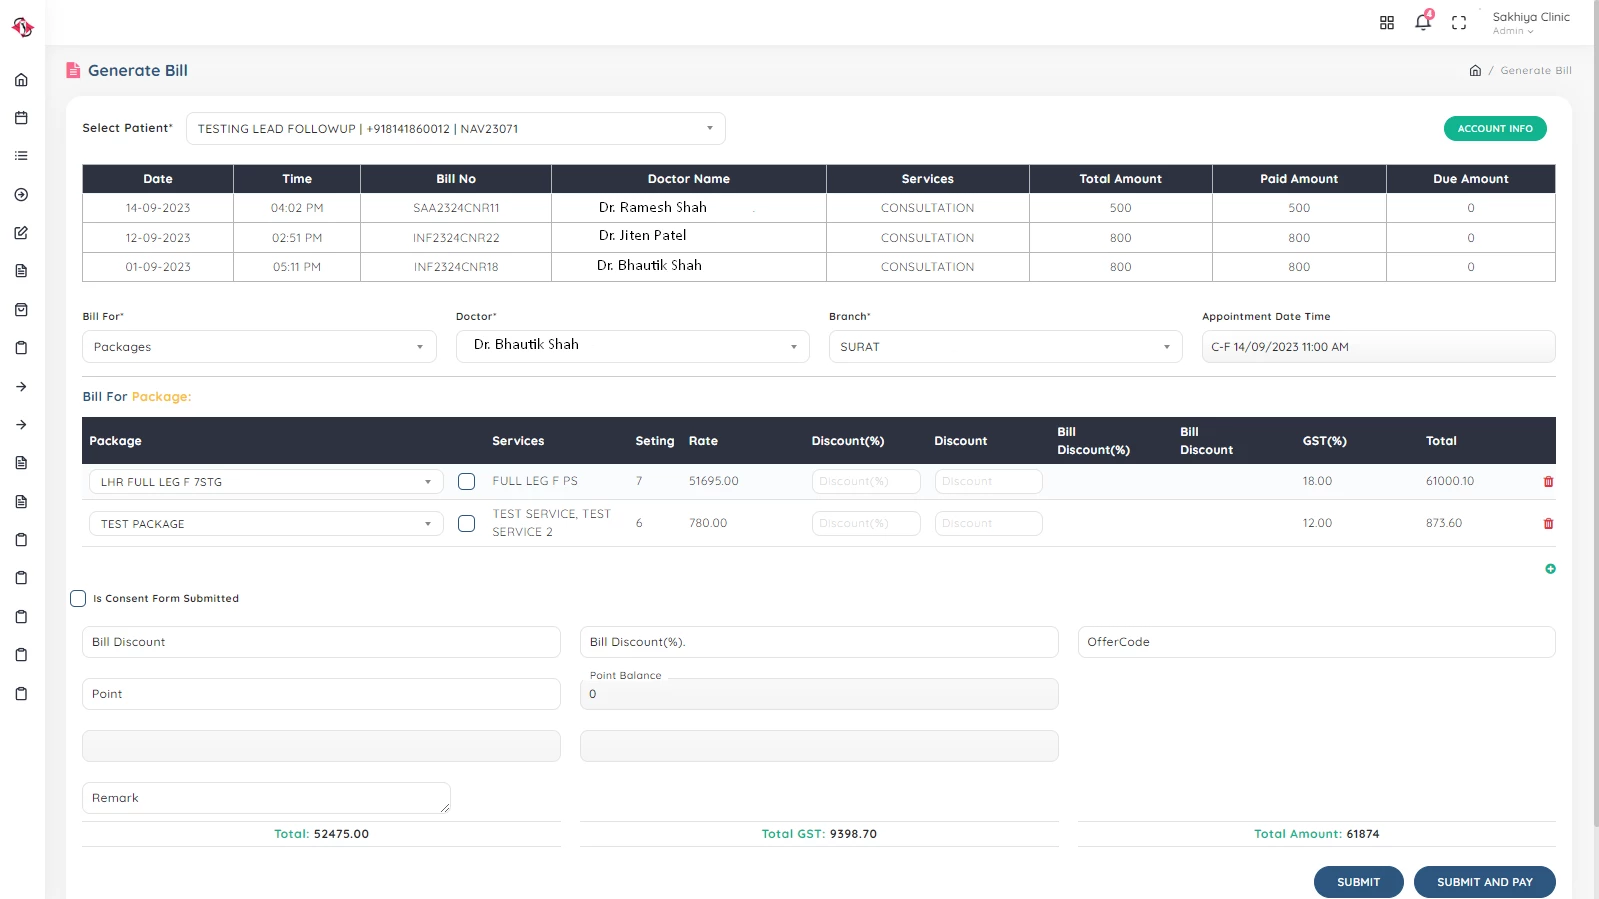The image size is (1599, 899).
Task: Click the Generate Bill page heading
Action: (138, 70)
